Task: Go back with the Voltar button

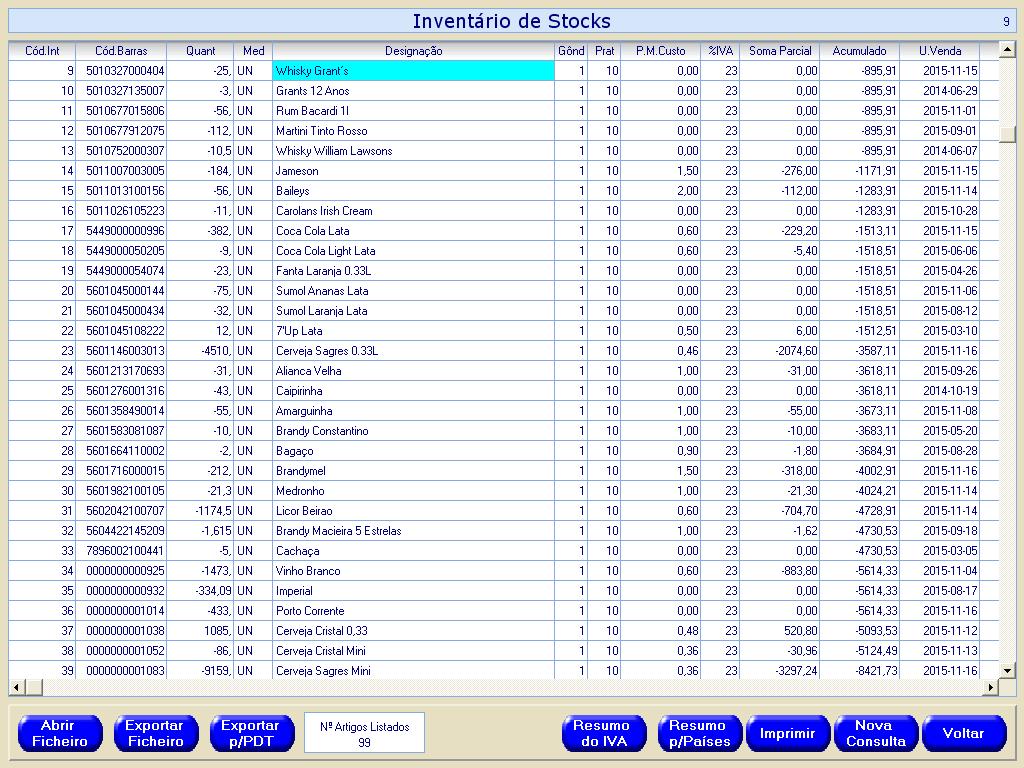Action: [963, 733]
